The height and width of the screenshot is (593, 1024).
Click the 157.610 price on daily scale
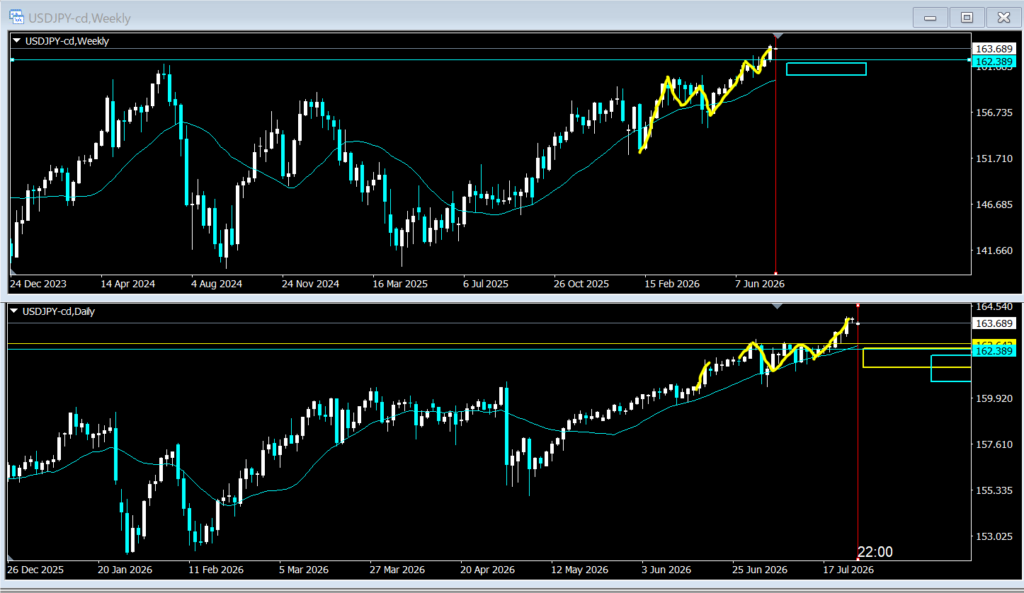(x=994, y=444)
